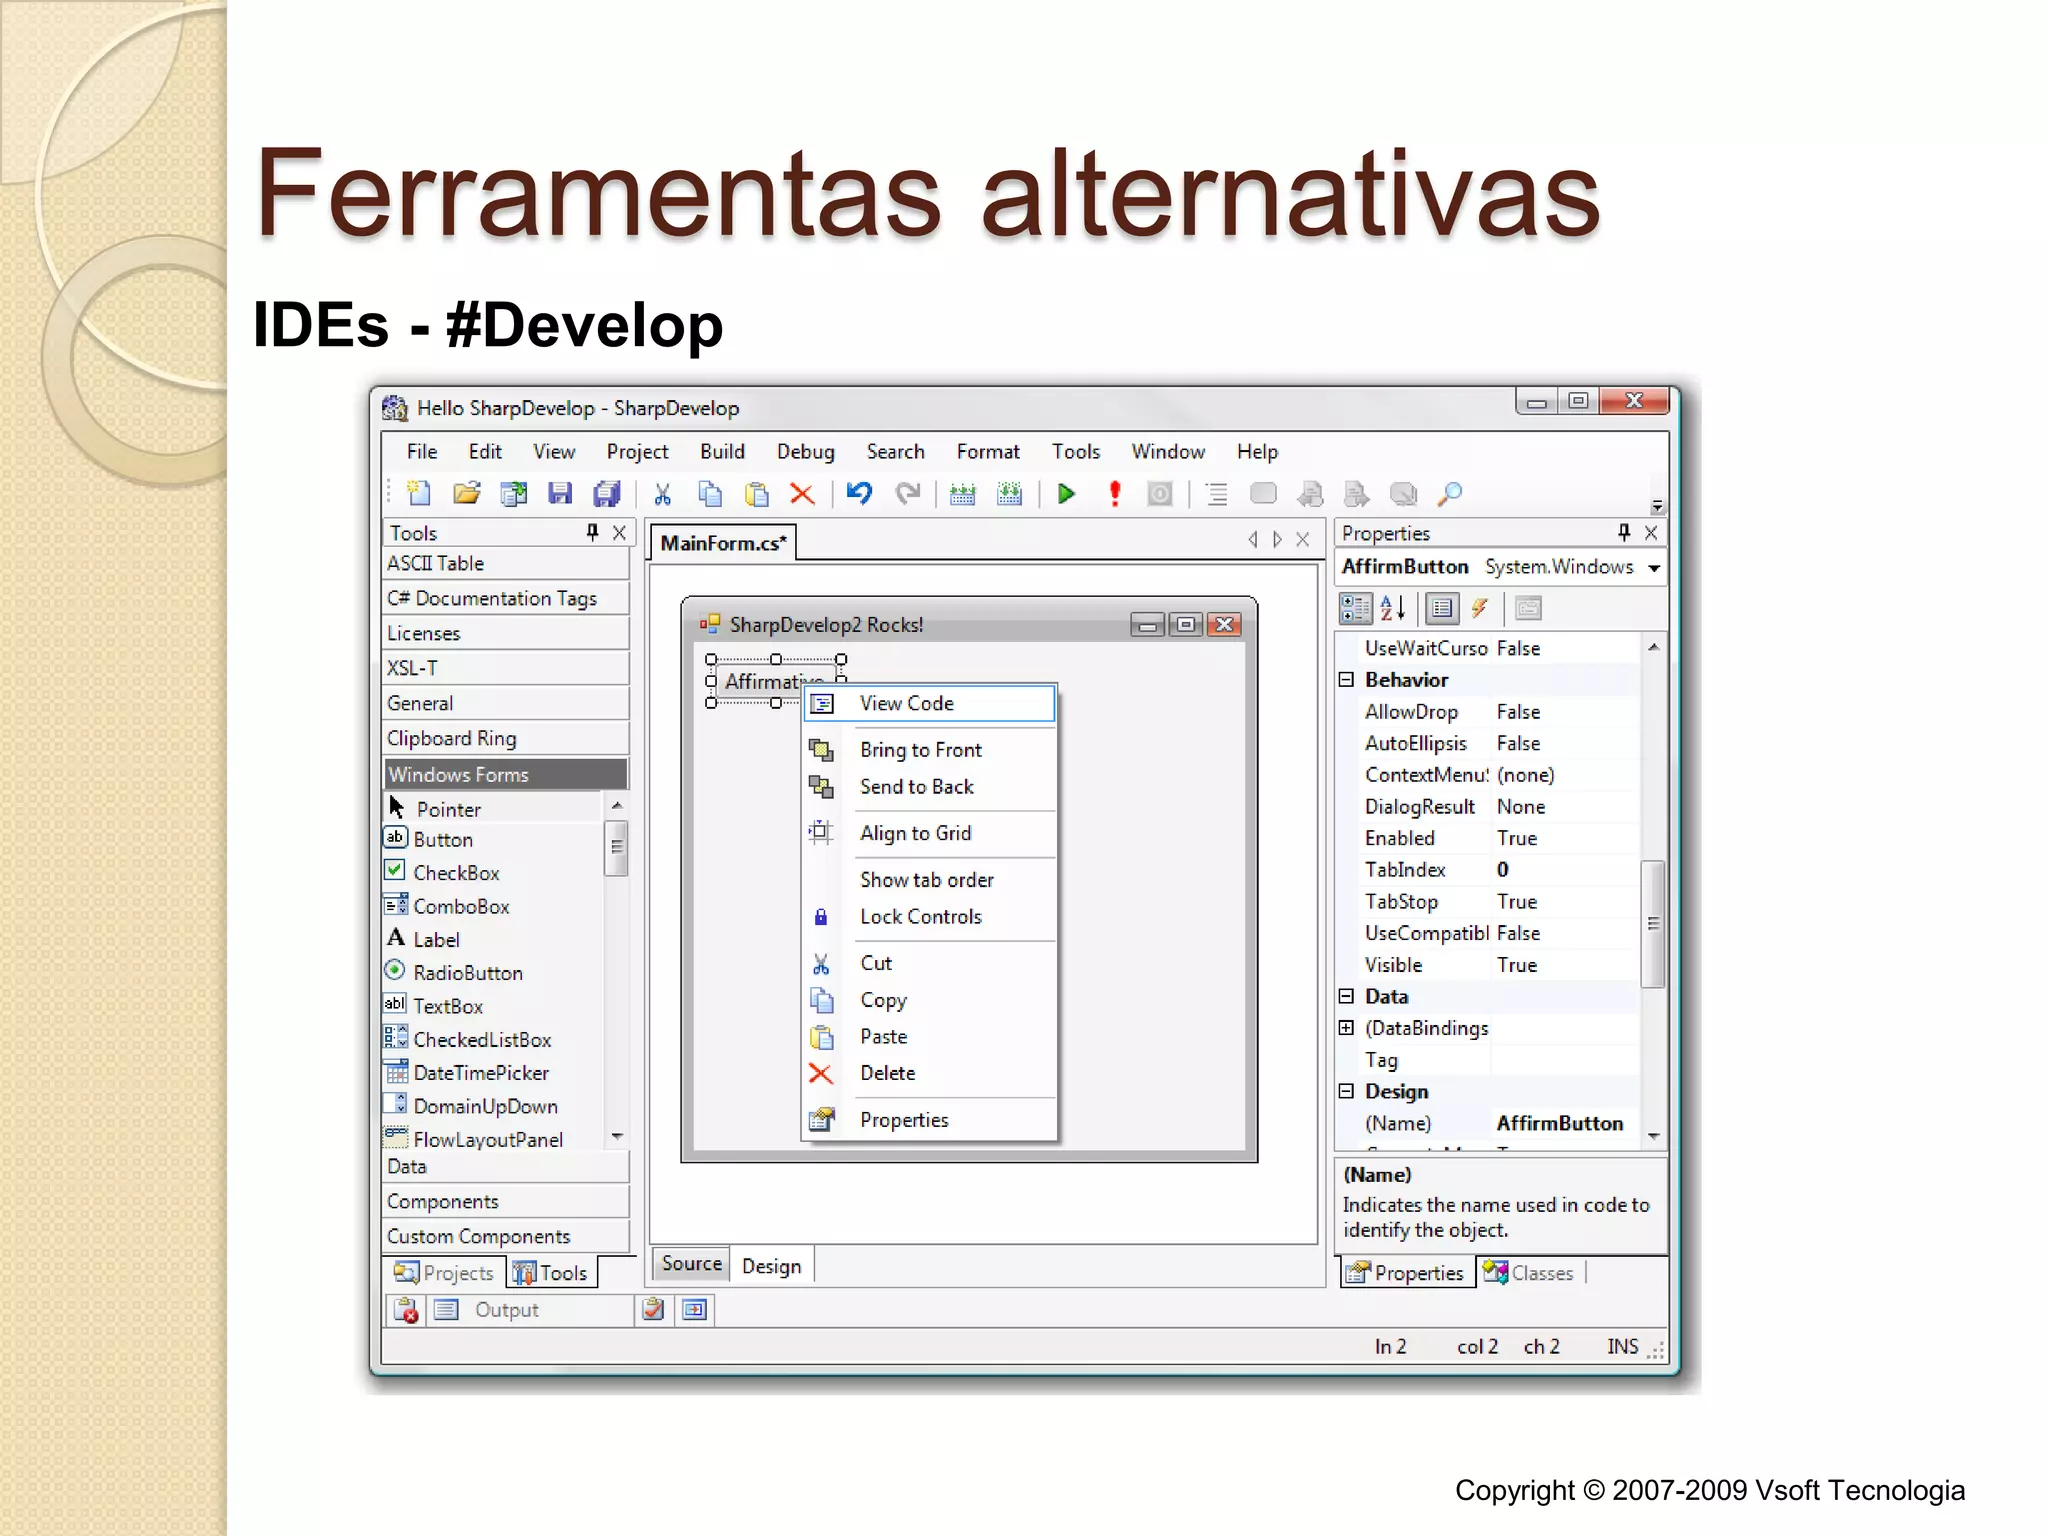Expand the Custom Components toolbox category

pos(506,1236)
